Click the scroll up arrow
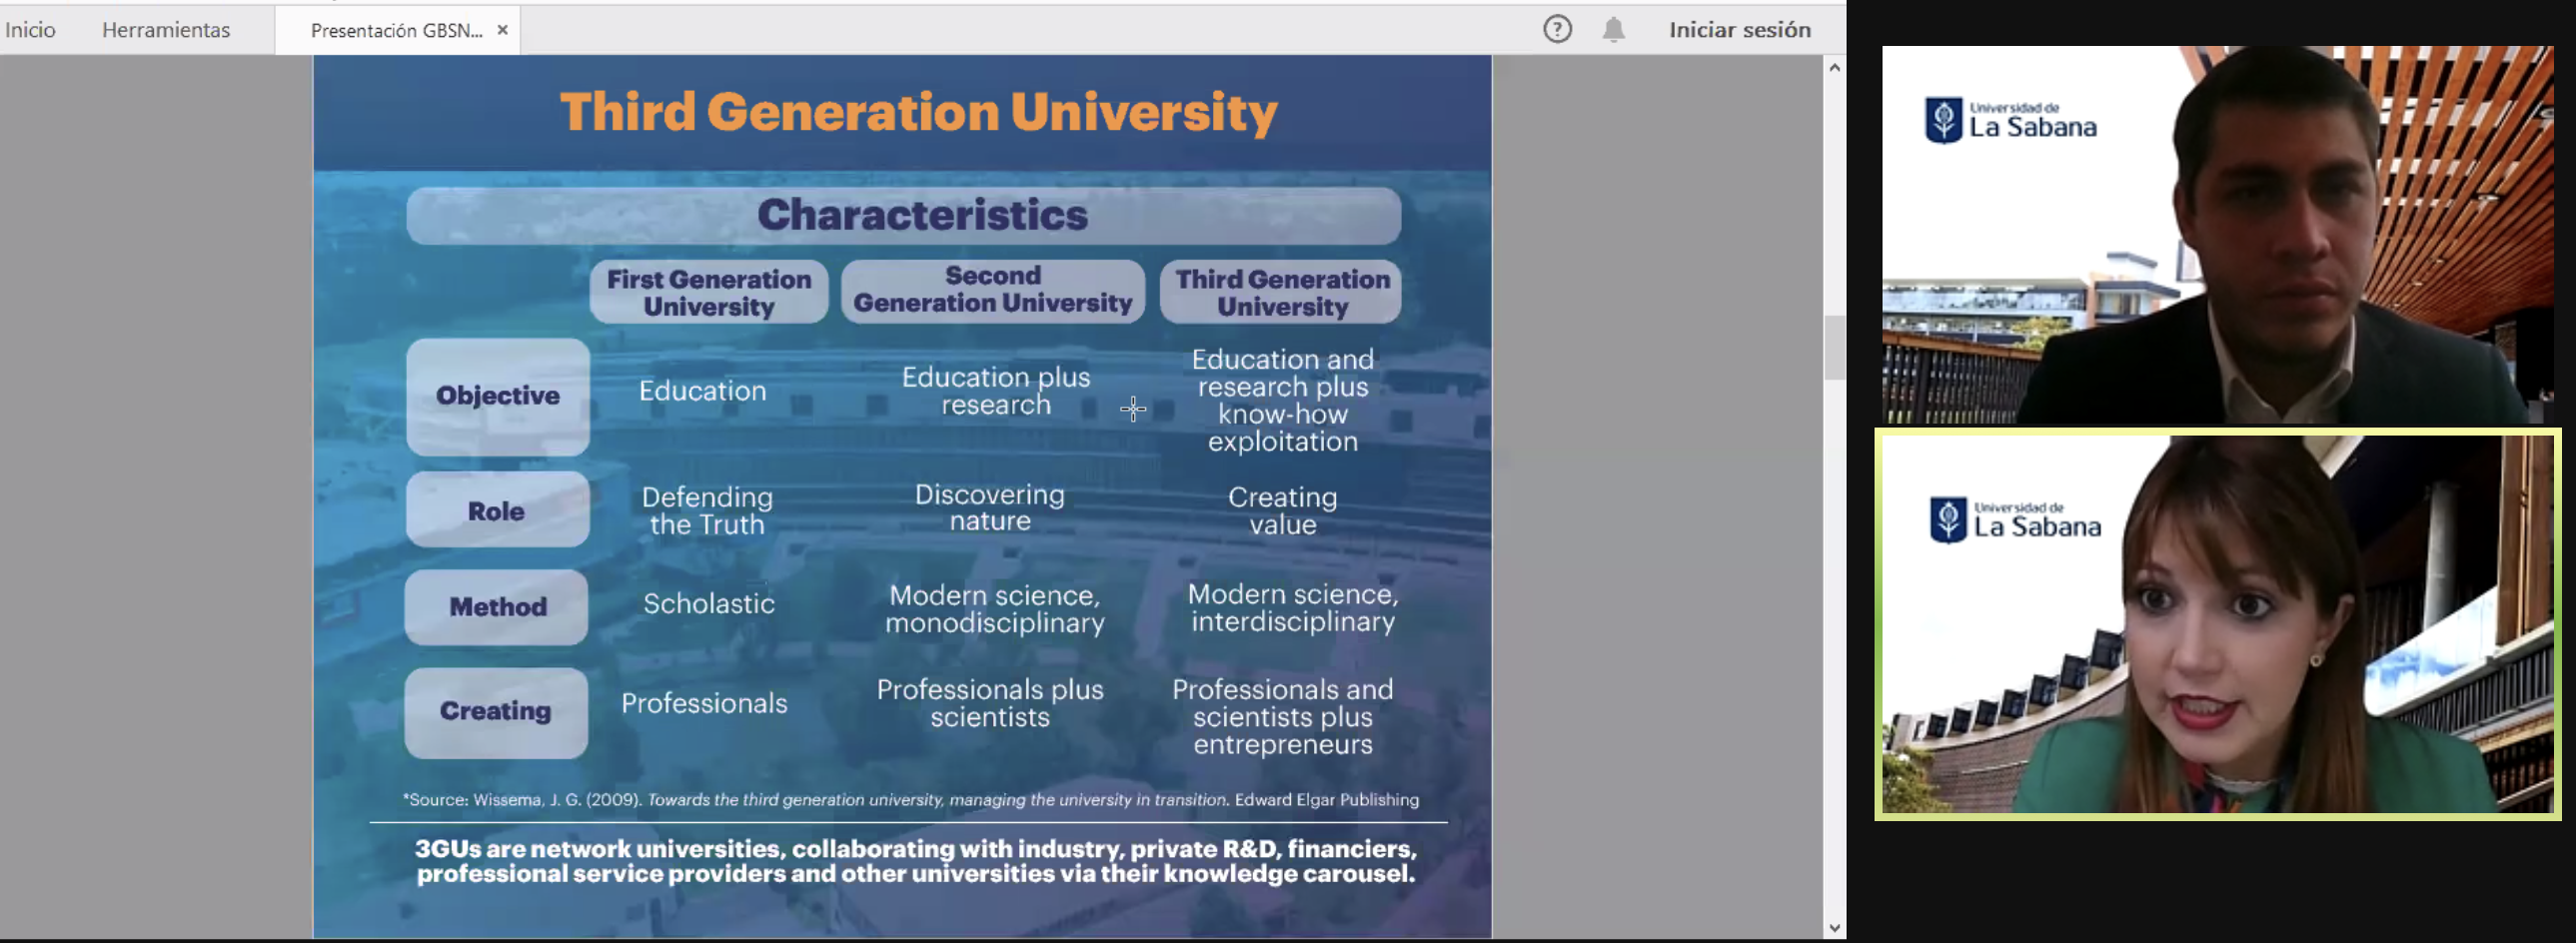The height and width of the screenshot is (943, 2576). 1834,68
